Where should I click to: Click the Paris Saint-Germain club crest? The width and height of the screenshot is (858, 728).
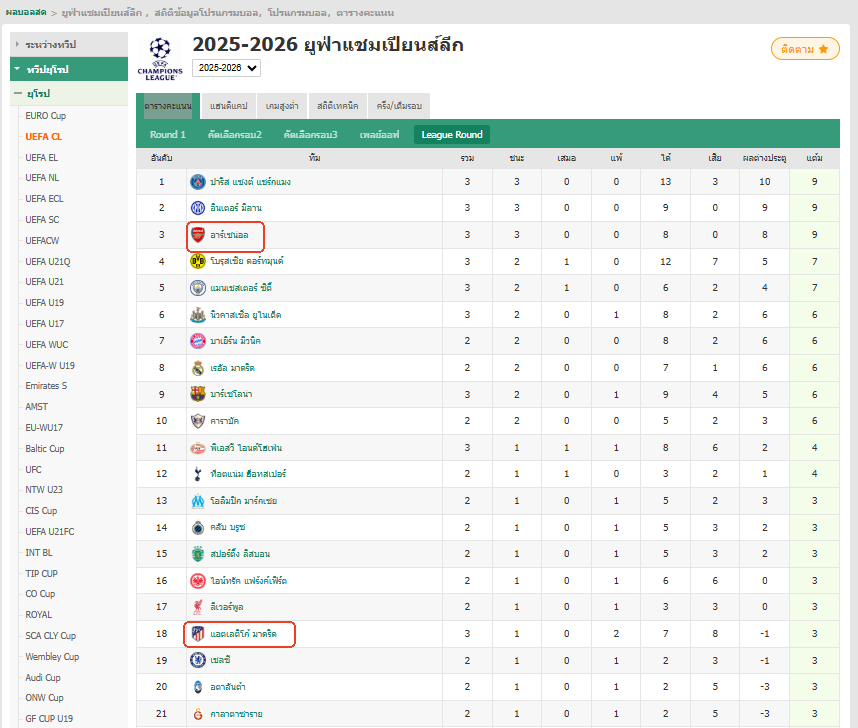tap(197, 182)
